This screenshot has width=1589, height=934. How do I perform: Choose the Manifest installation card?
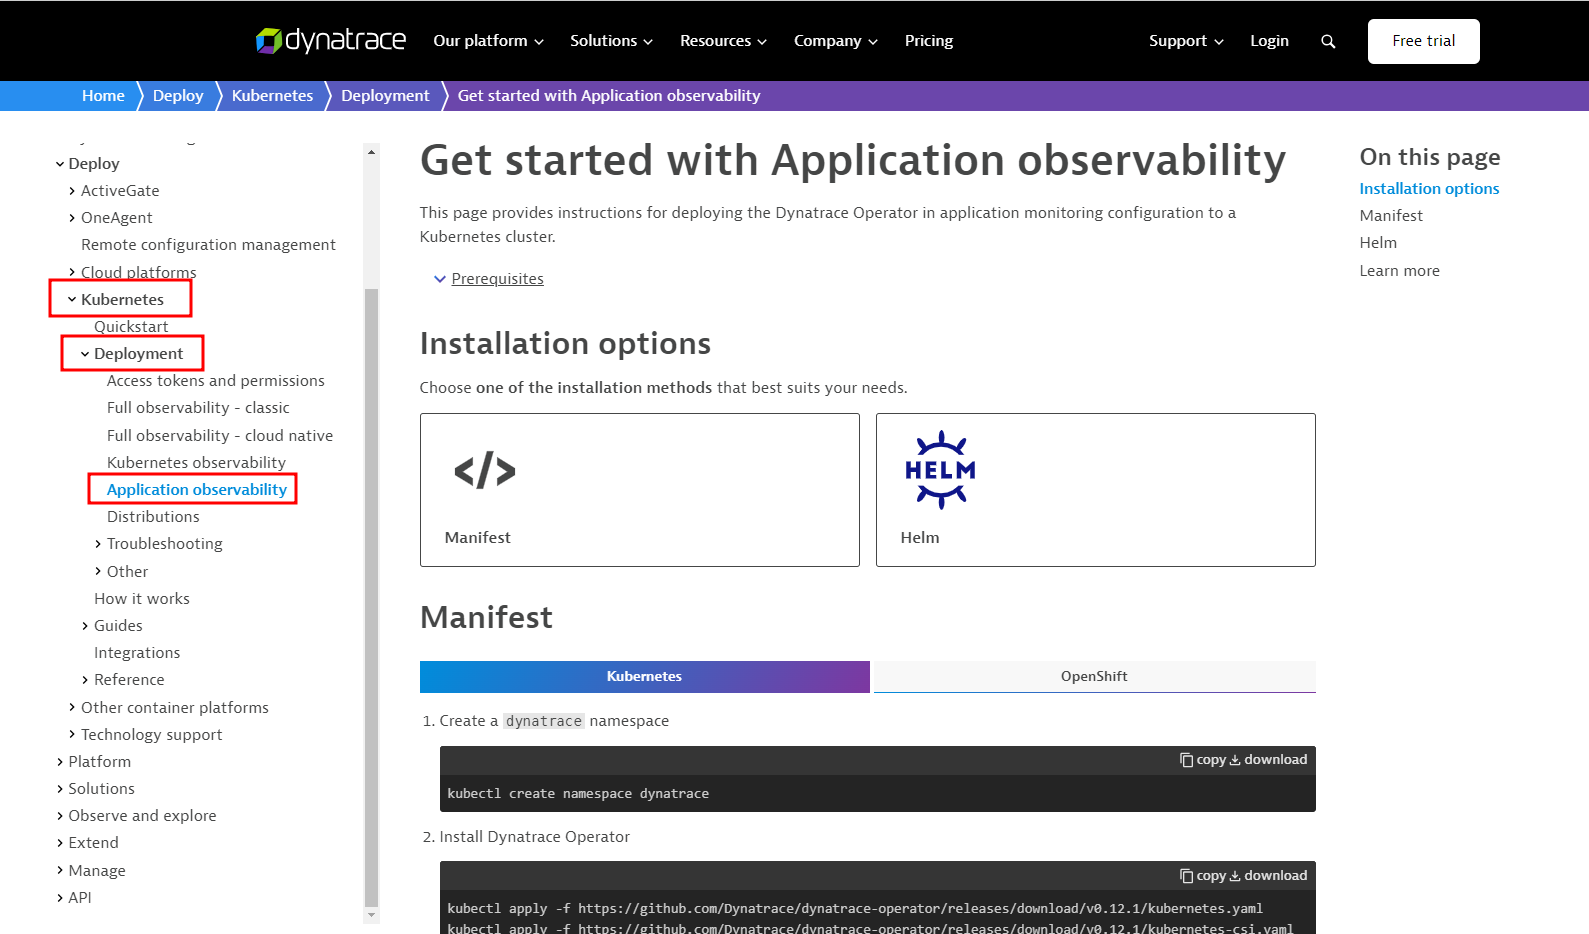pos(640,490)
